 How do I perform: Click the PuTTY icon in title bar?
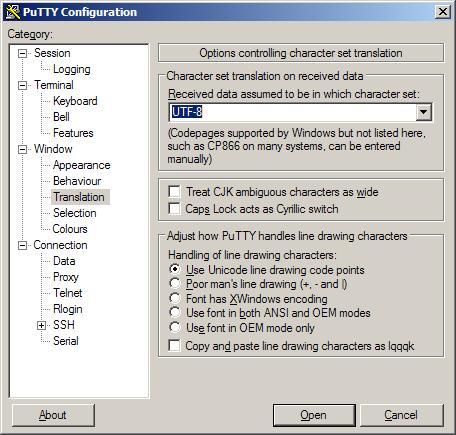[13, 12]
